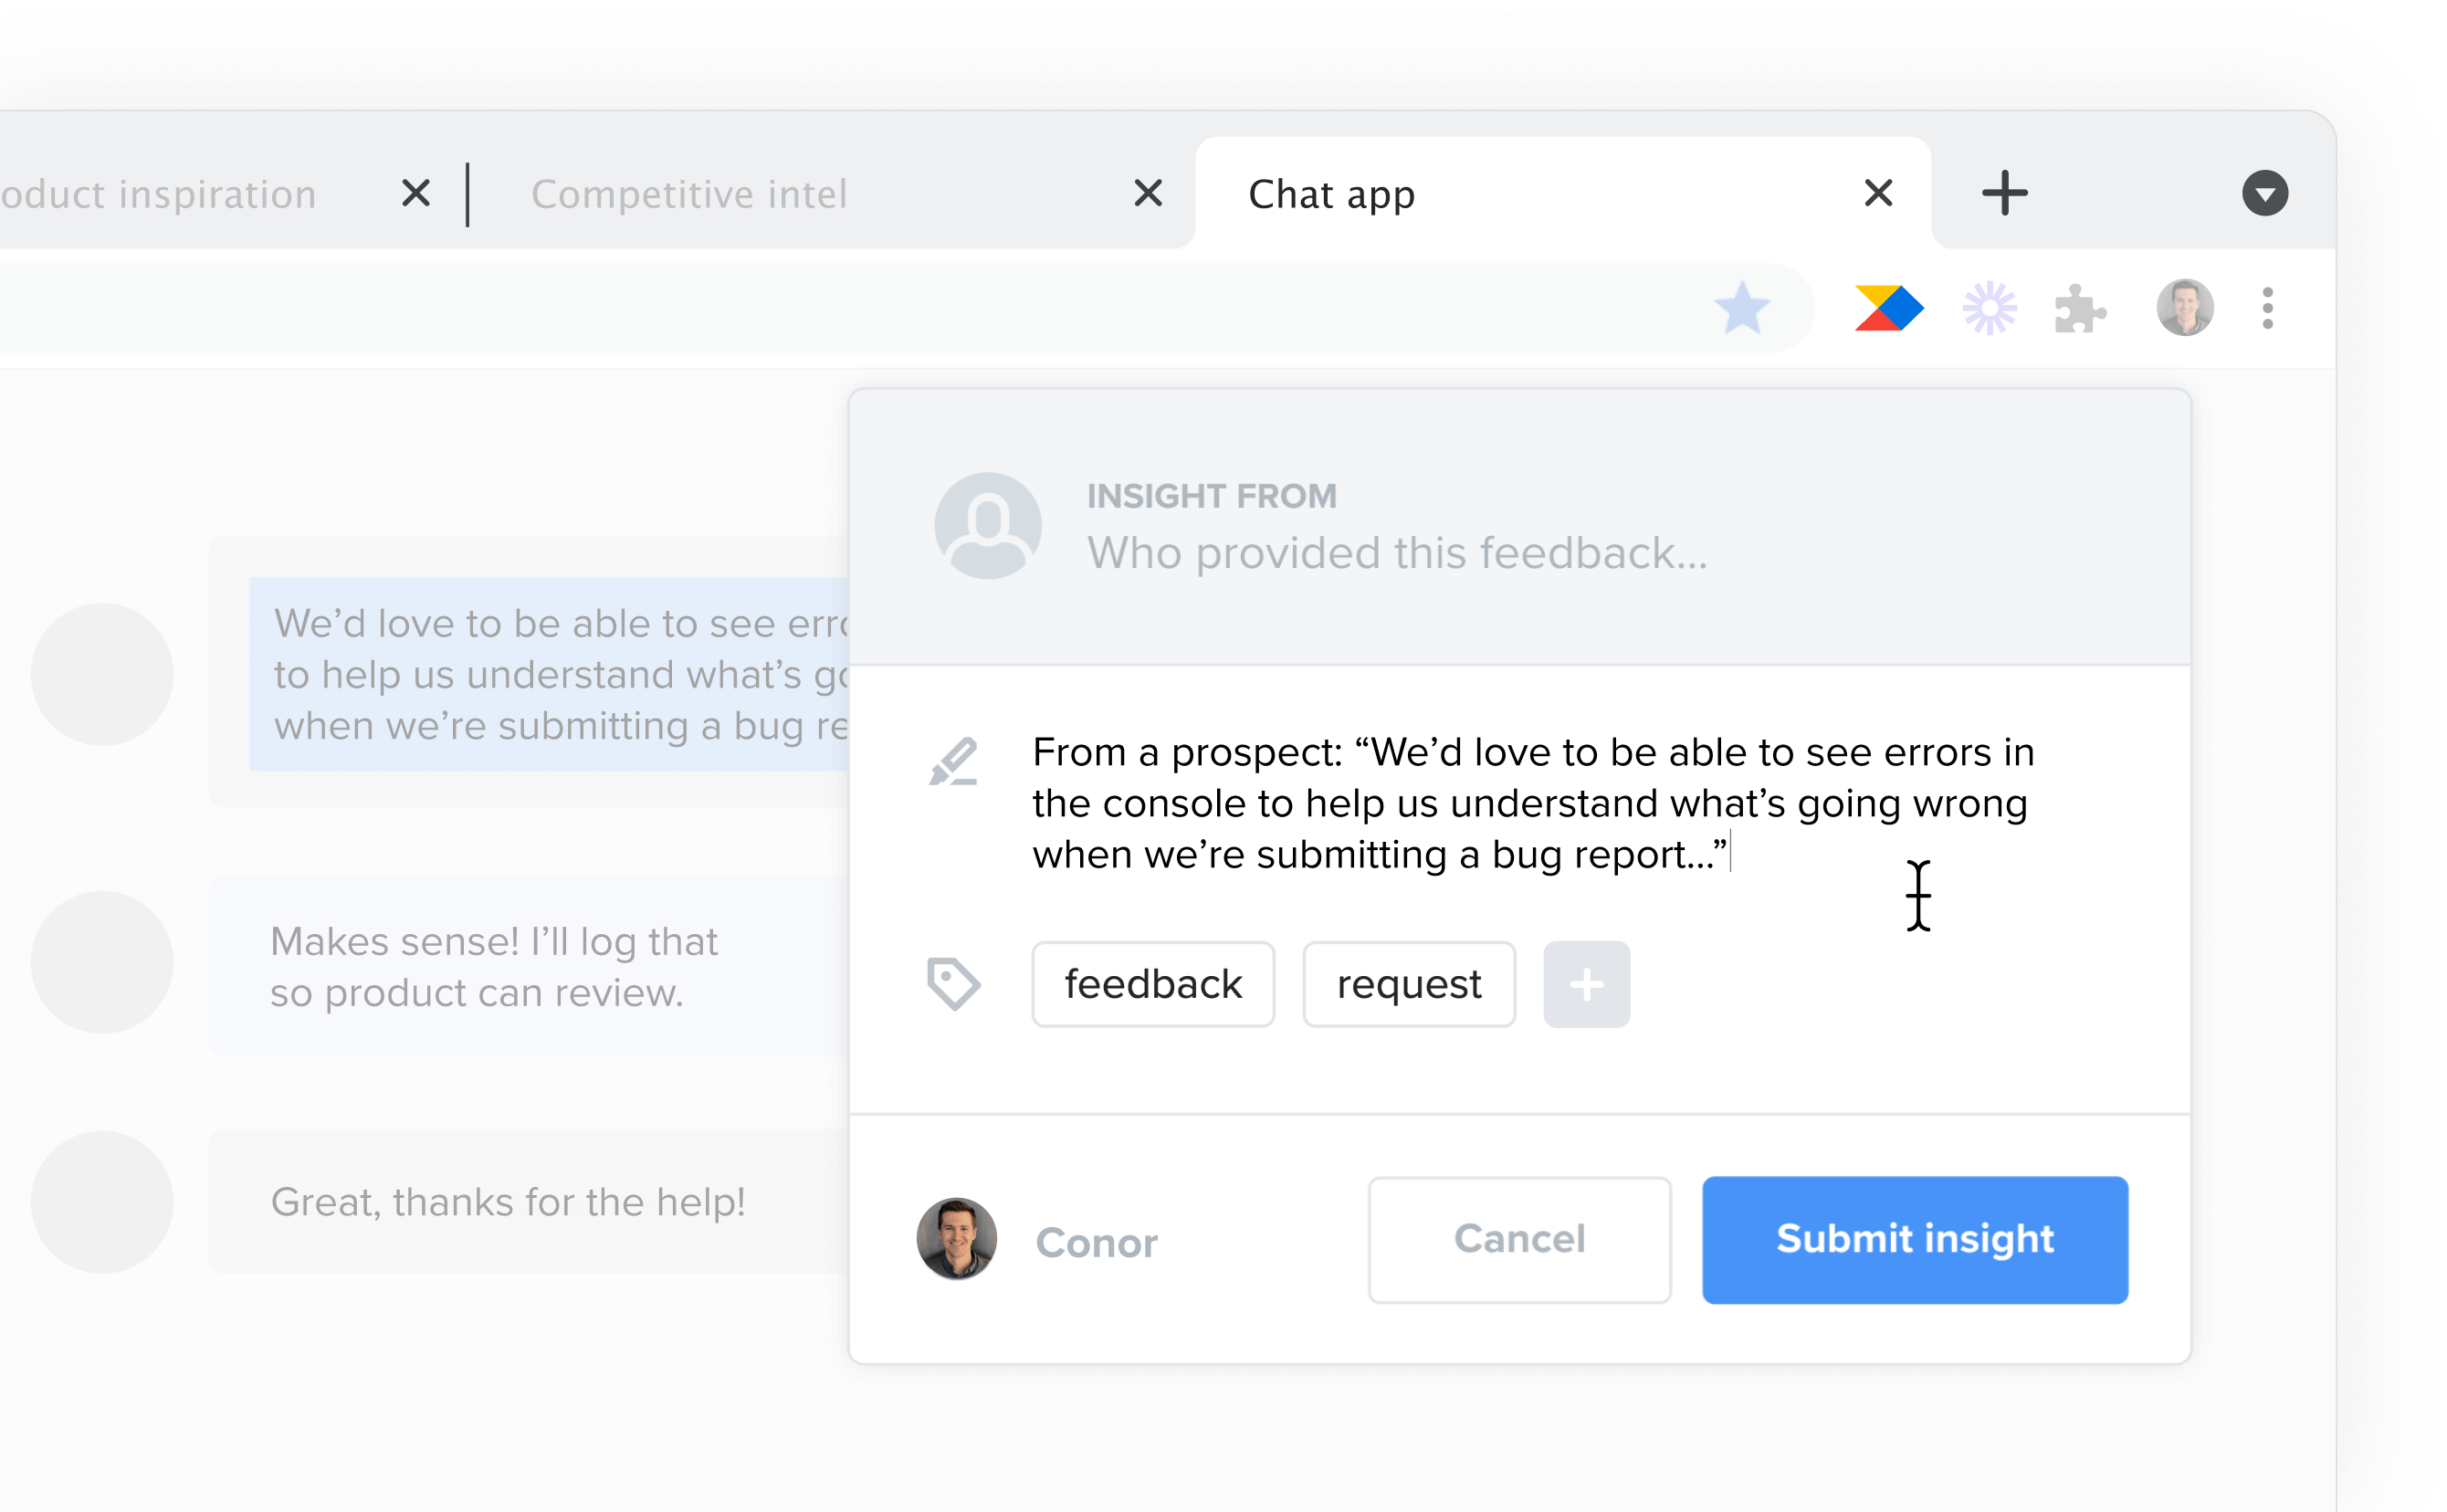Add a new tag with the plus button
The image size is (2447, 1512).
tap(1586, 984)
